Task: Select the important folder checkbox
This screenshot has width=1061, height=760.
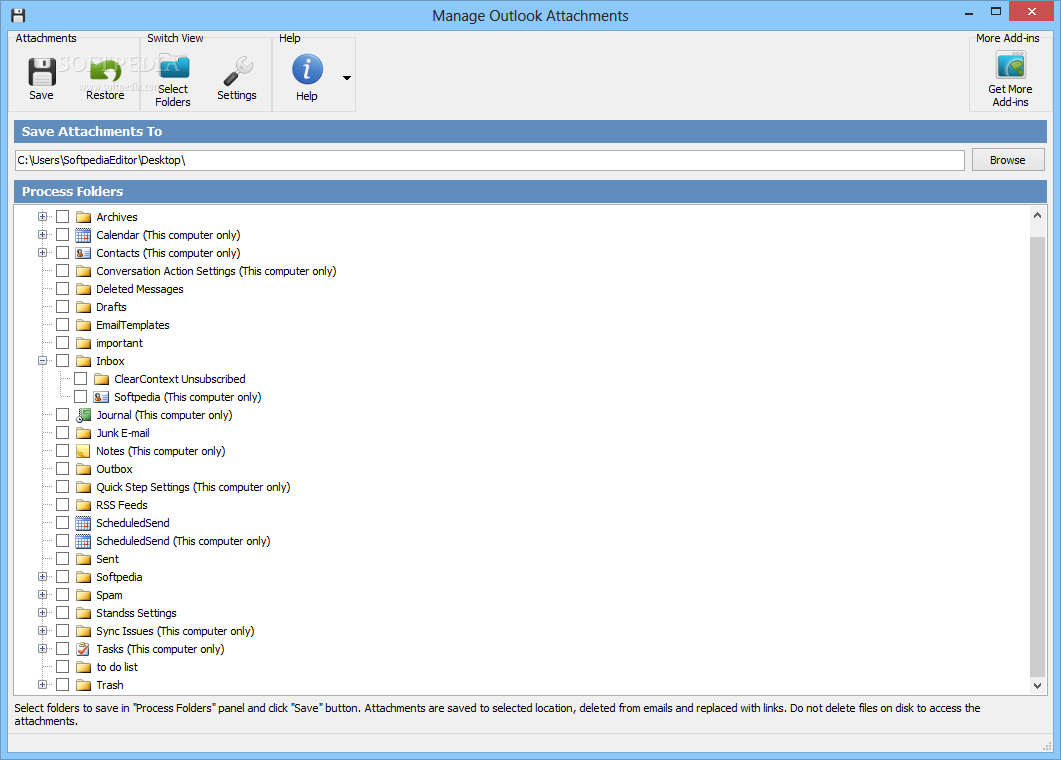Action: pos(62,342)
